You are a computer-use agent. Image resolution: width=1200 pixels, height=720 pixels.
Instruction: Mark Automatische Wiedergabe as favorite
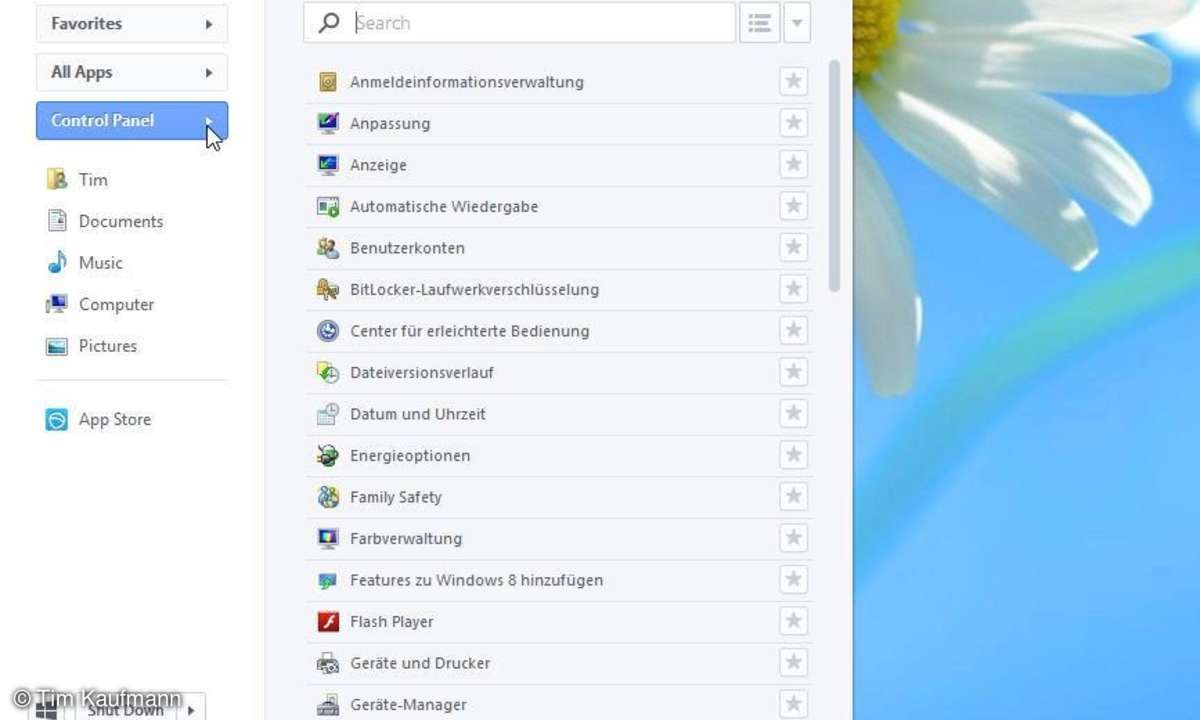click(794, 207)
